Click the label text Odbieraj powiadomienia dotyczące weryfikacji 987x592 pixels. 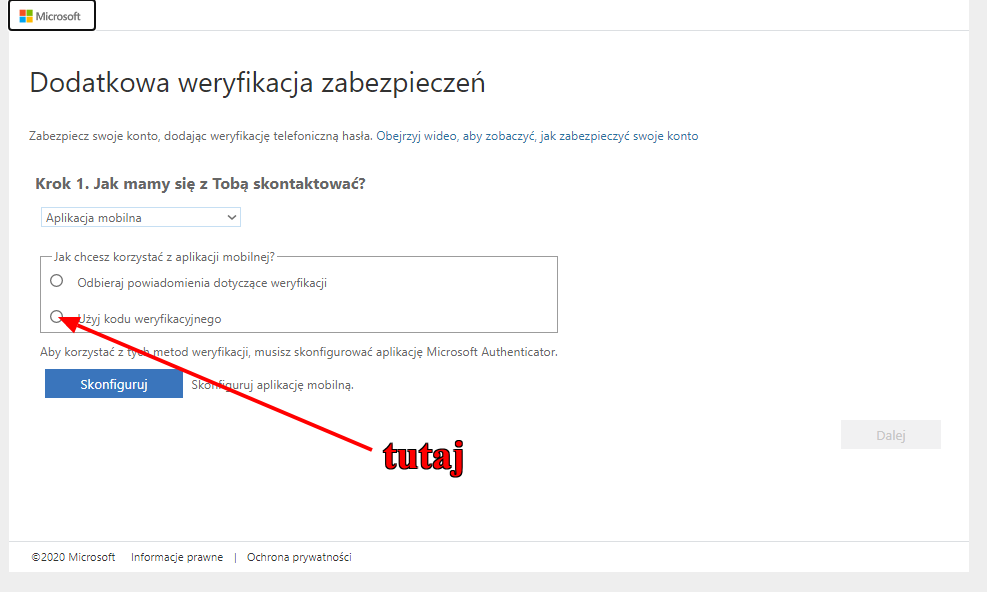point(202,283)
